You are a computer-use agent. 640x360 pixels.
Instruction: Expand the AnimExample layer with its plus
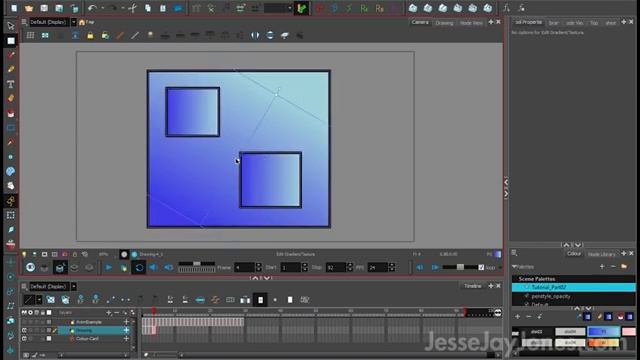click(x=127, y=322)
